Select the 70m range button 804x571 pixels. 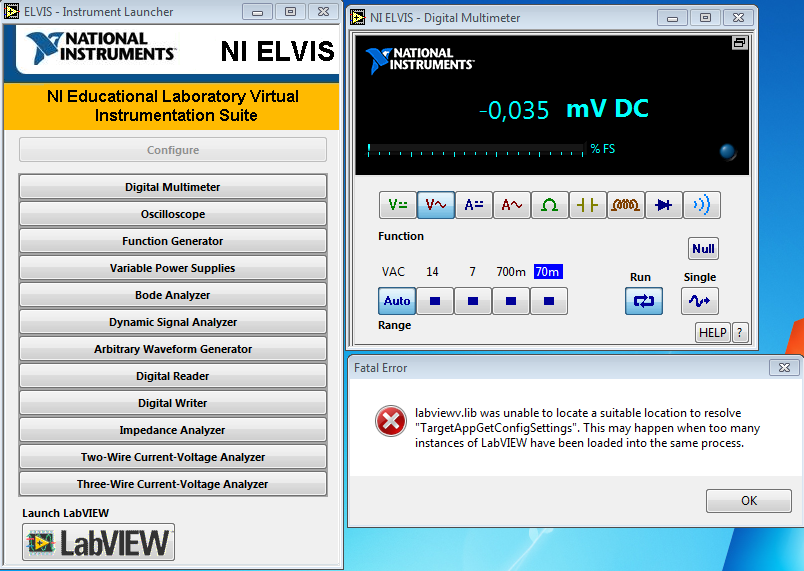point(549,301)
